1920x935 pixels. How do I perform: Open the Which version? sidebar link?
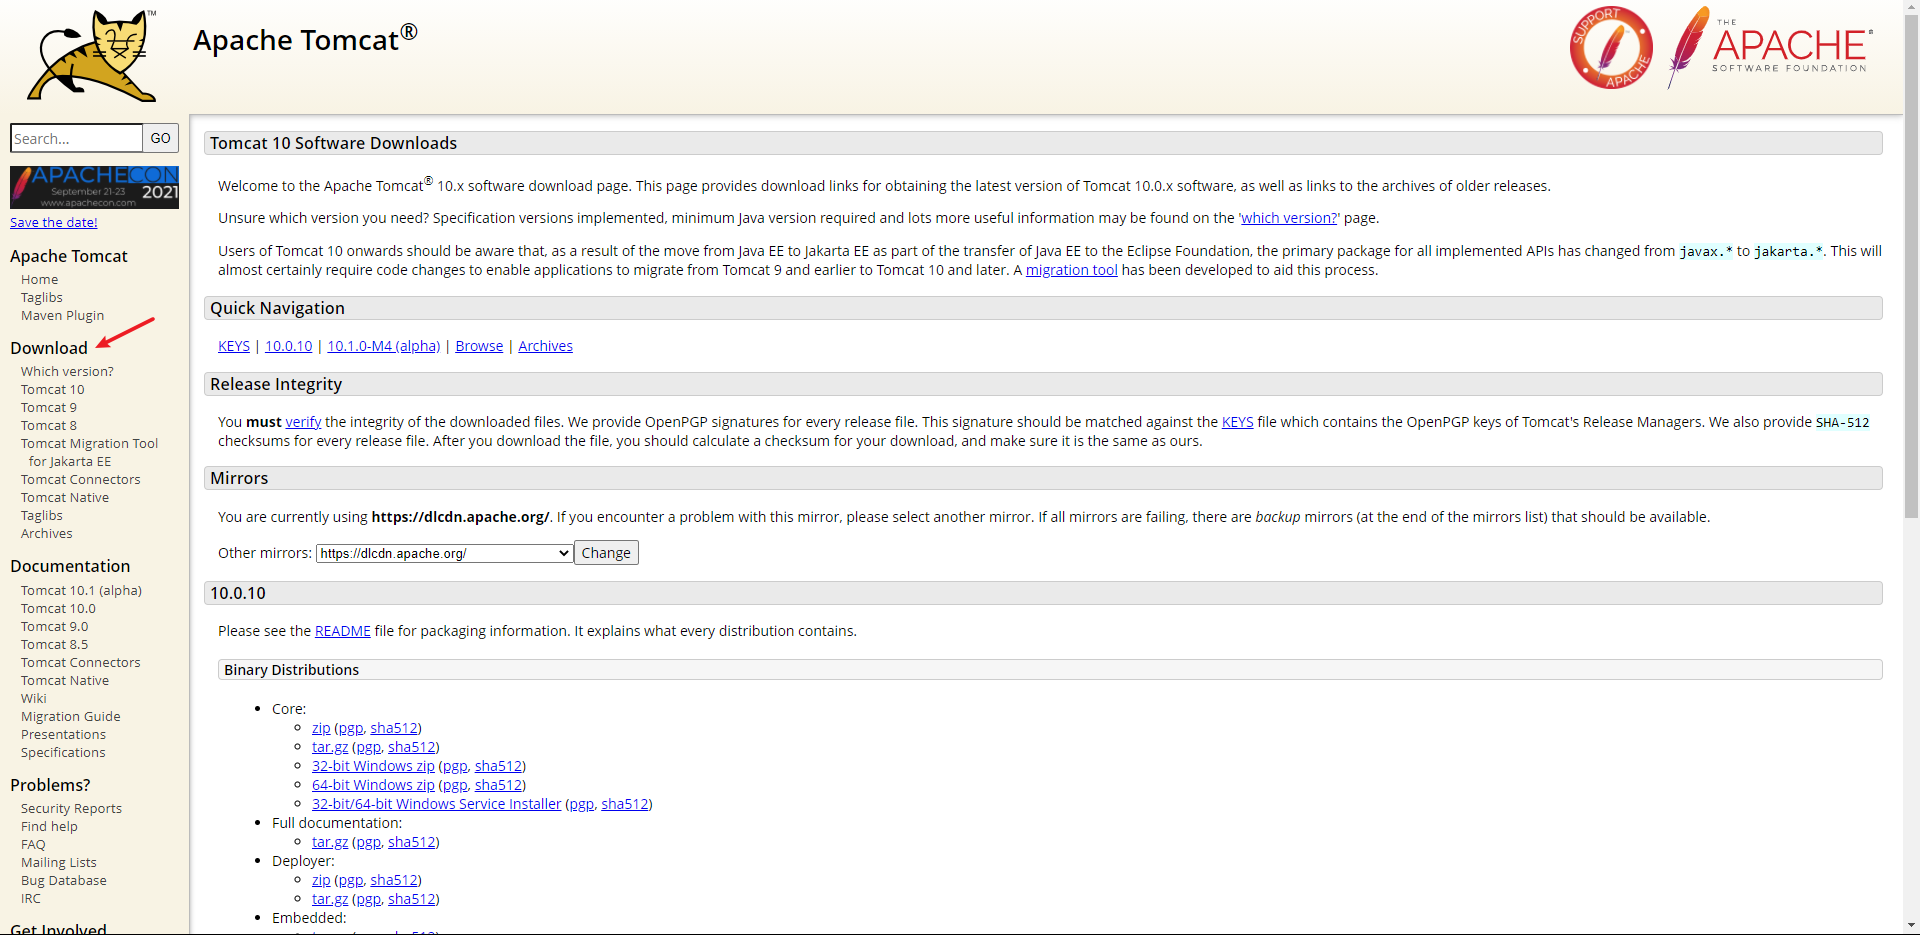click(x=67, y=372)
